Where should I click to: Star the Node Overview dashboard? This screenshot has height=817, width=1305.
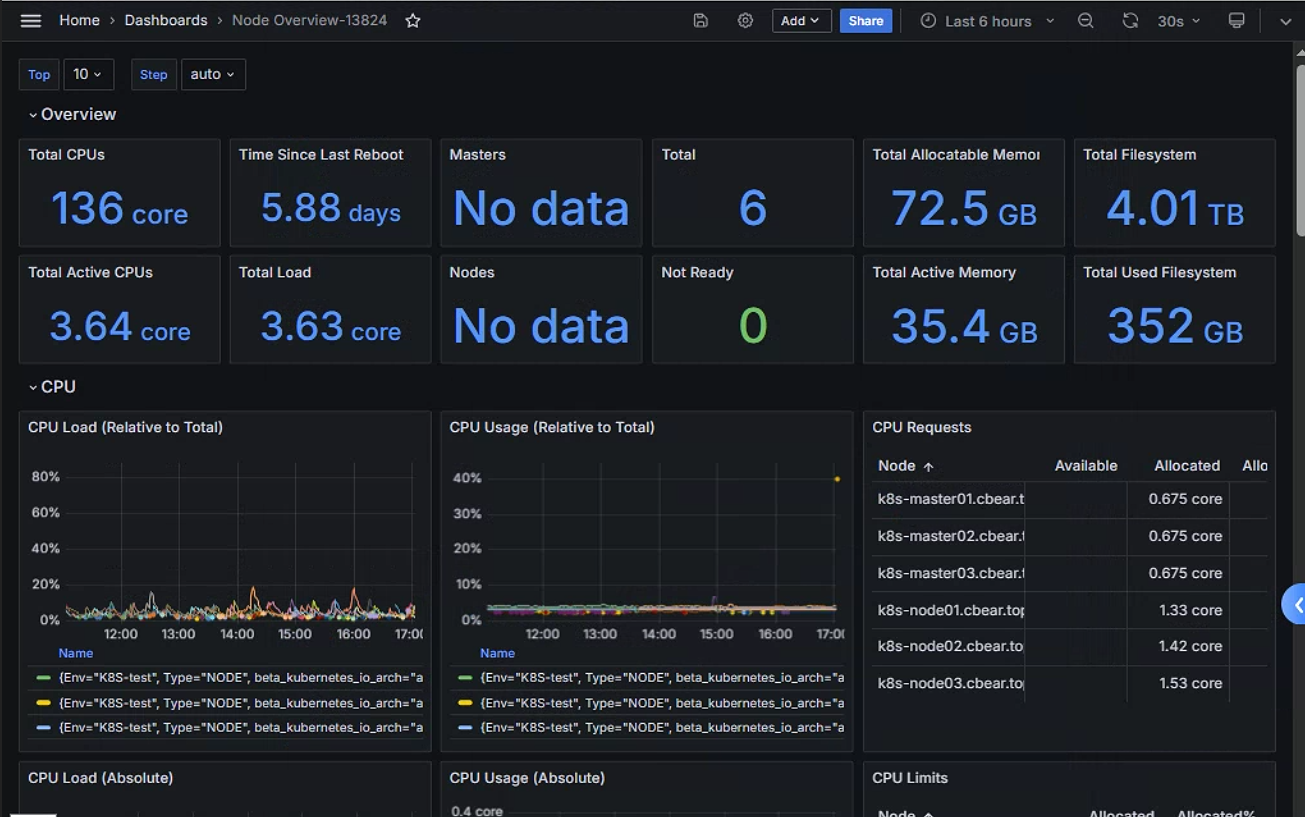click(x=413, y=20)
